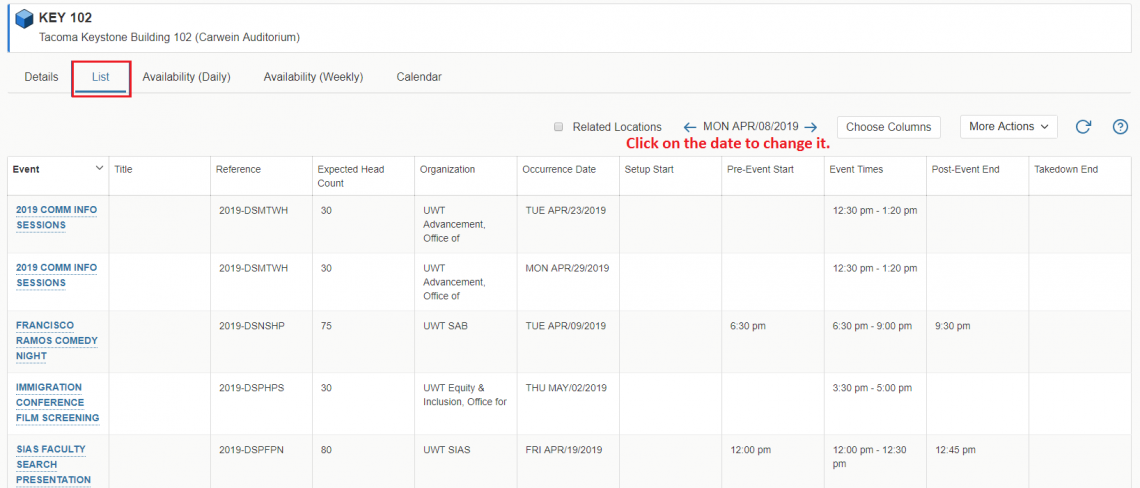Open the Availability (Daily) tab

point(186,77)
